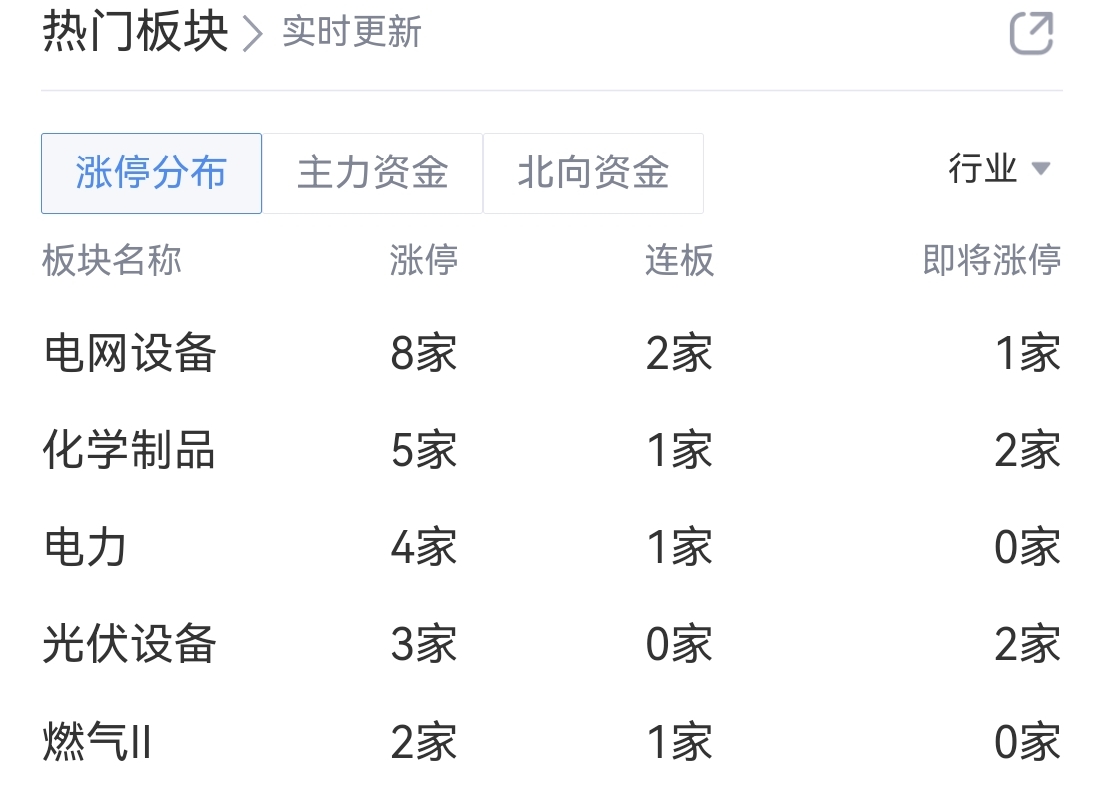Sort by the 涨停 column header
Screen dimensions: 1104x786
[424, 260]
